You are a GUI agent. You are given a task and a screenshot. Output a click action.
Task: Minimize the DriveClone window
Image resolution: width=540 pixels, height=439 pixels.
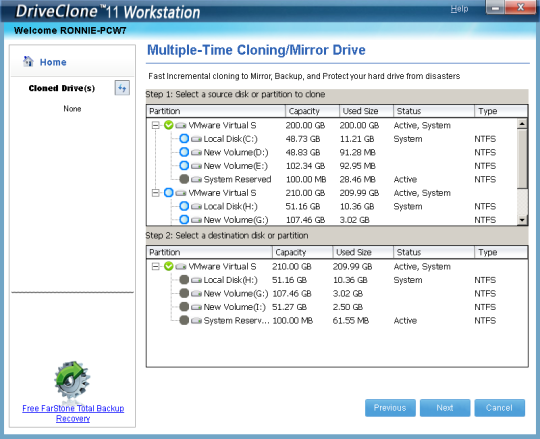tap(495, 8)
